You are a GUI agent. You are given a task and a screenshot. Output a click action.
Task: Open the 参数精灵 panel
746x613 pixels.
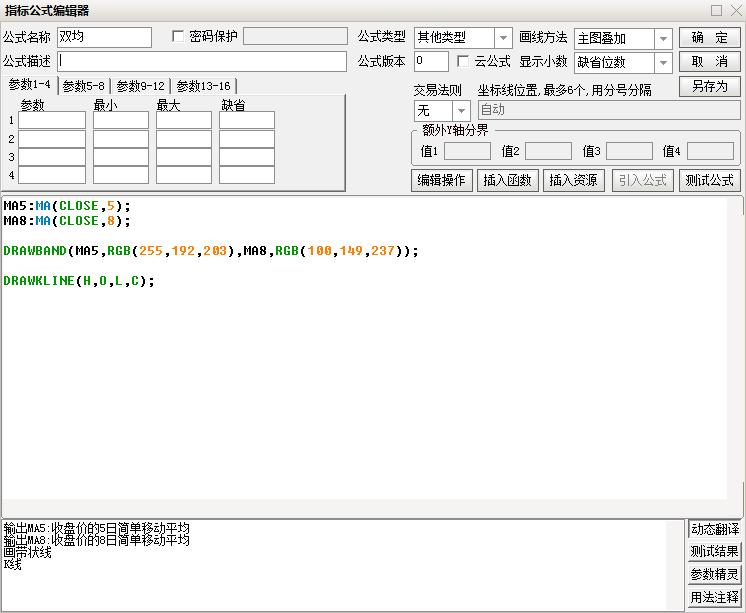tap(715, 574)
